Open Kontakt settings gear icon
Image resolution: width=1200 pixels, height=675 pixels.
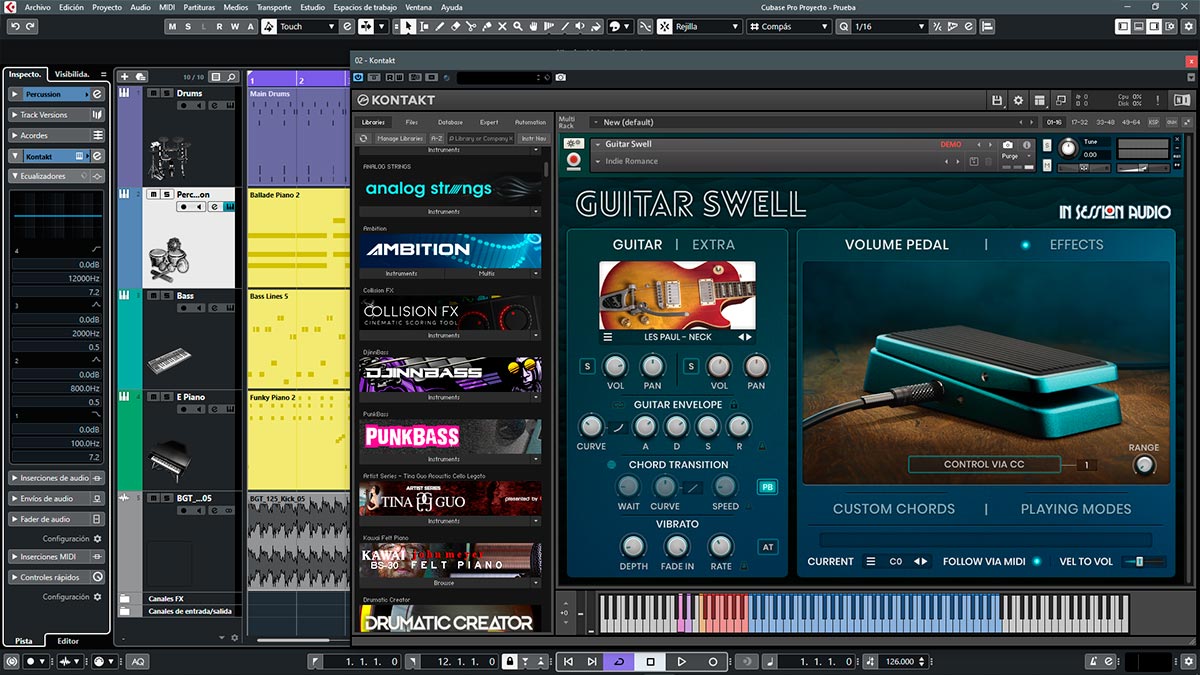[1018, 100]
